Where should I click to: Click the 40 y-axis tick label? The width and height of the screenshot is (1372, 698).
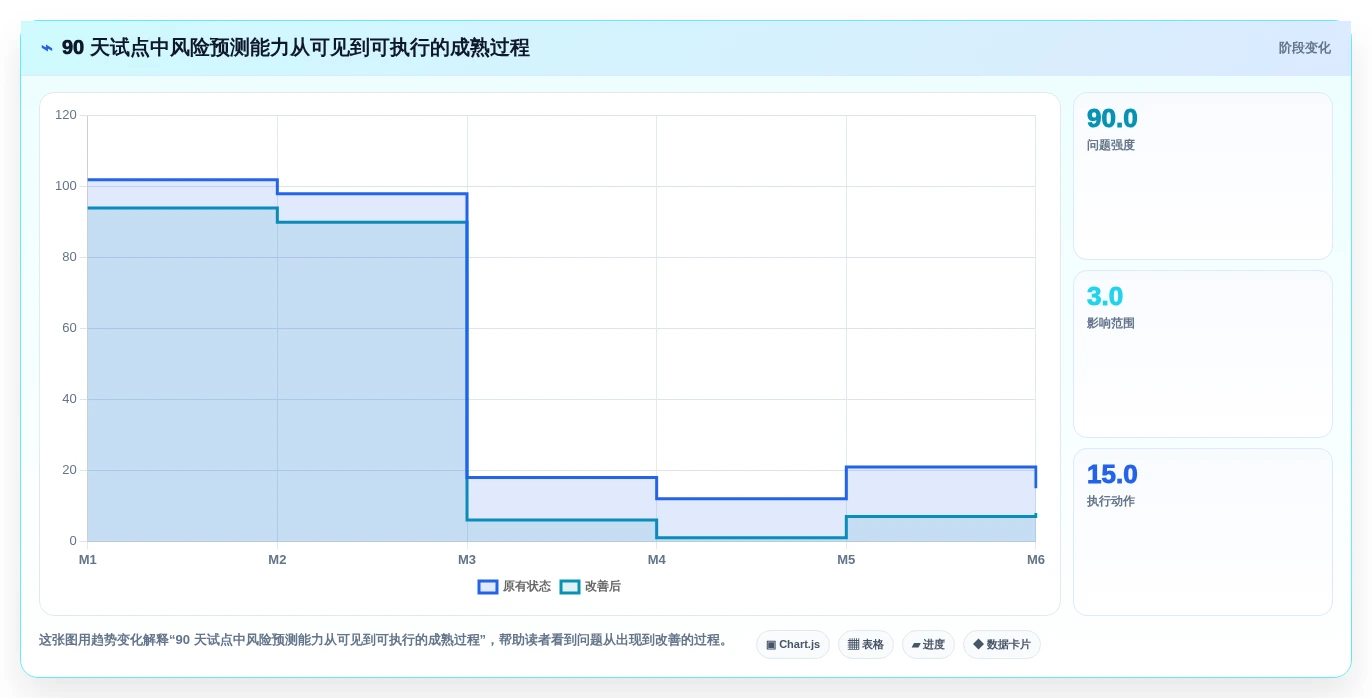69,399
